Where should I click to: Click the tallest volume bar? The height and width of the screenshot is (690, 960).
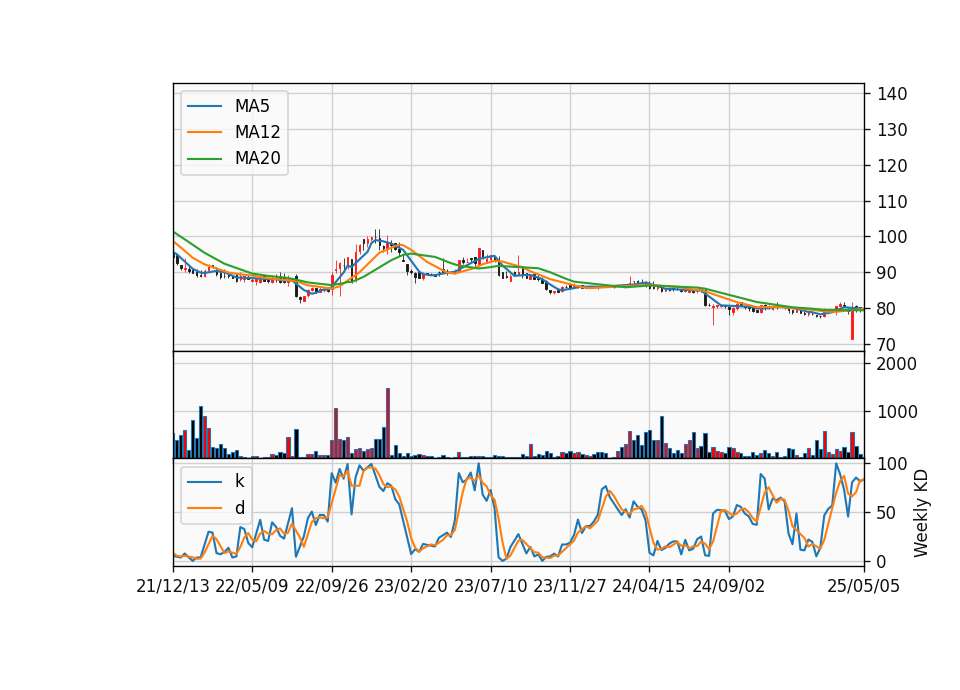tap(388, 423)
